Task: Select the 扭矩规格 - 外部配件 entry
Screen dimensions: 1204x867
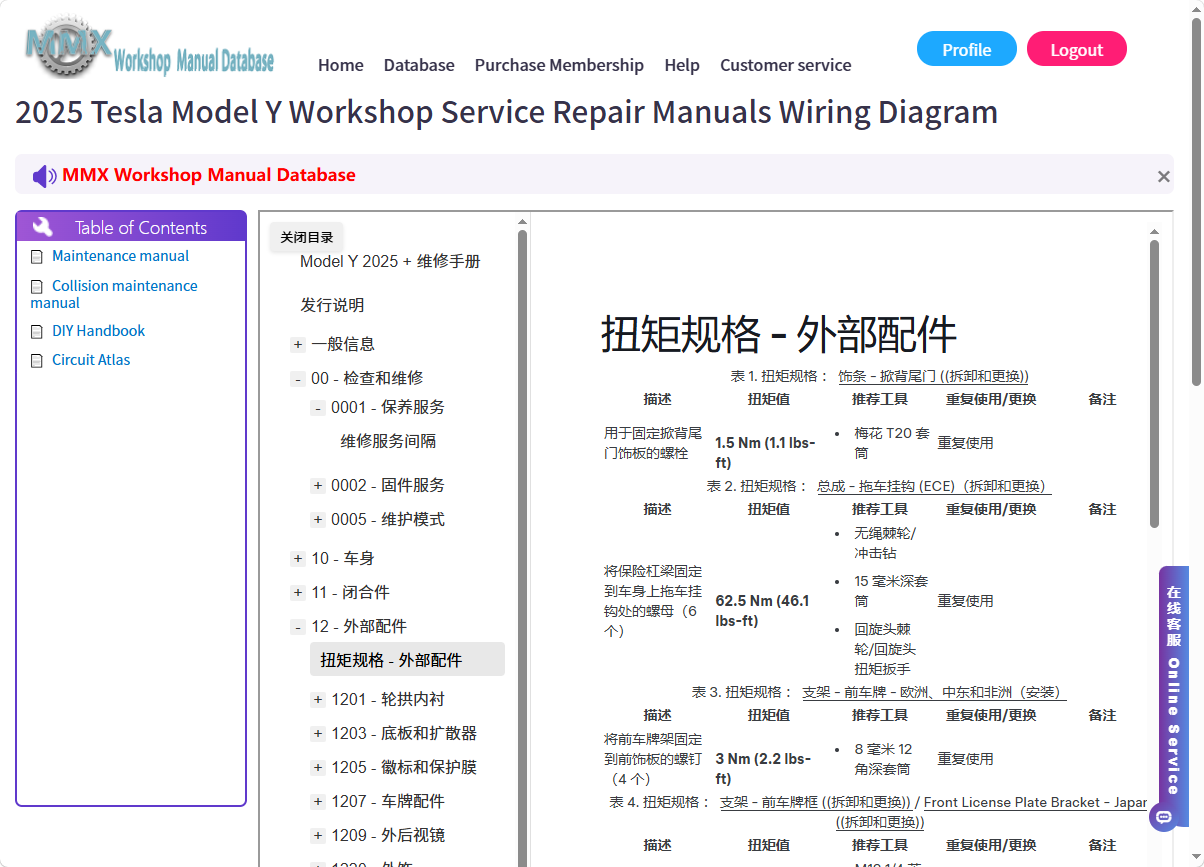Action: [x=407, y=660]
